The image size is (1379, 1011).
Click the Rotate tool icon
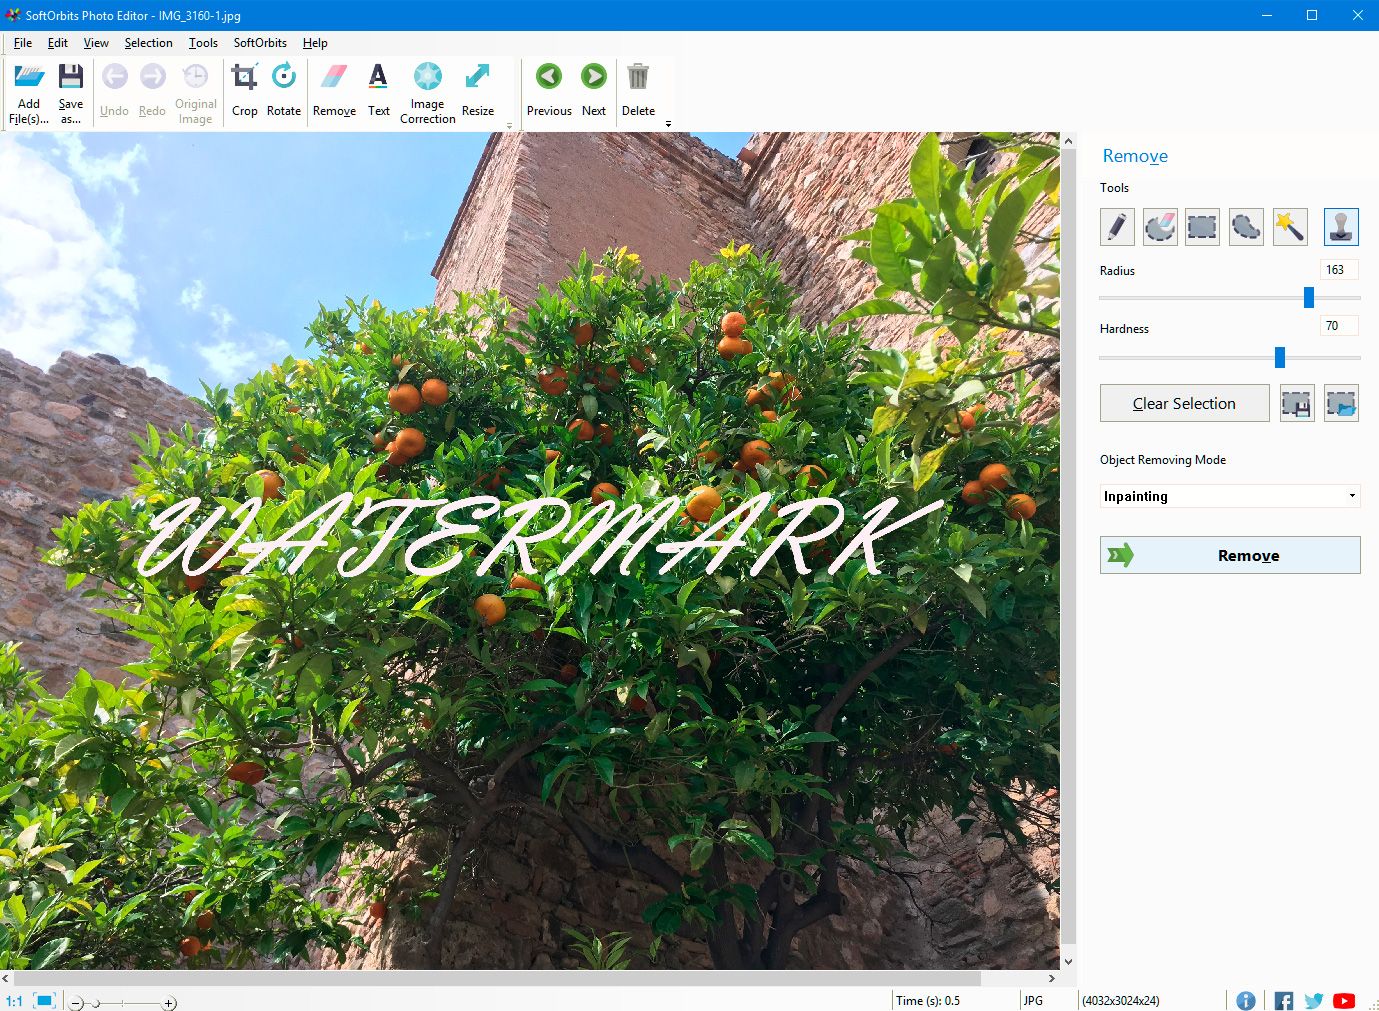point(284,77)
